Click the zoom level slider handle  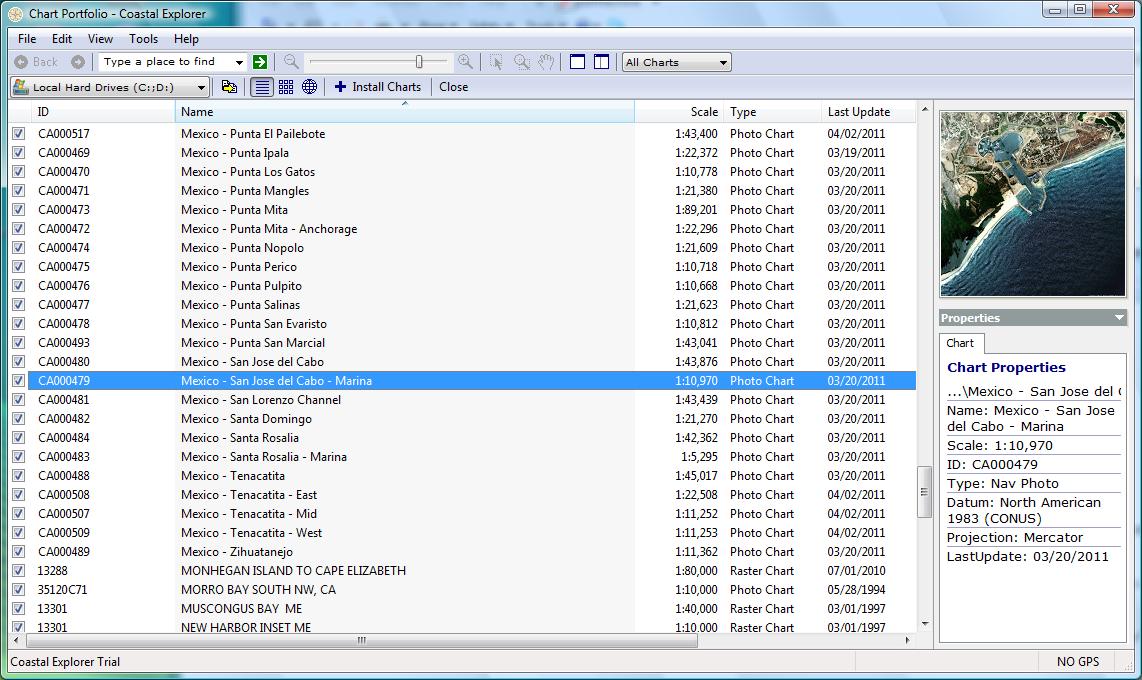coord(419,62)
